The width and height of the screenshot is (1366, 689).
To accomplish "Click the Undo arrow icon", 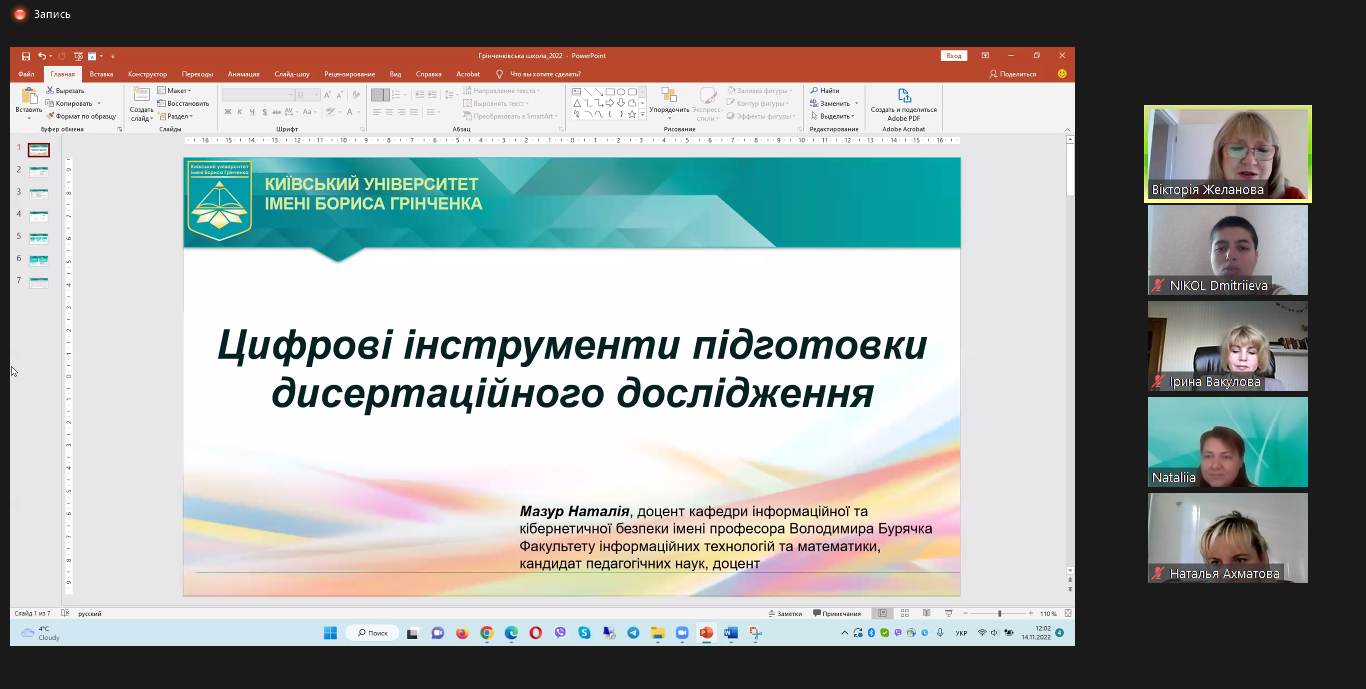I will (x=41, y=56).
